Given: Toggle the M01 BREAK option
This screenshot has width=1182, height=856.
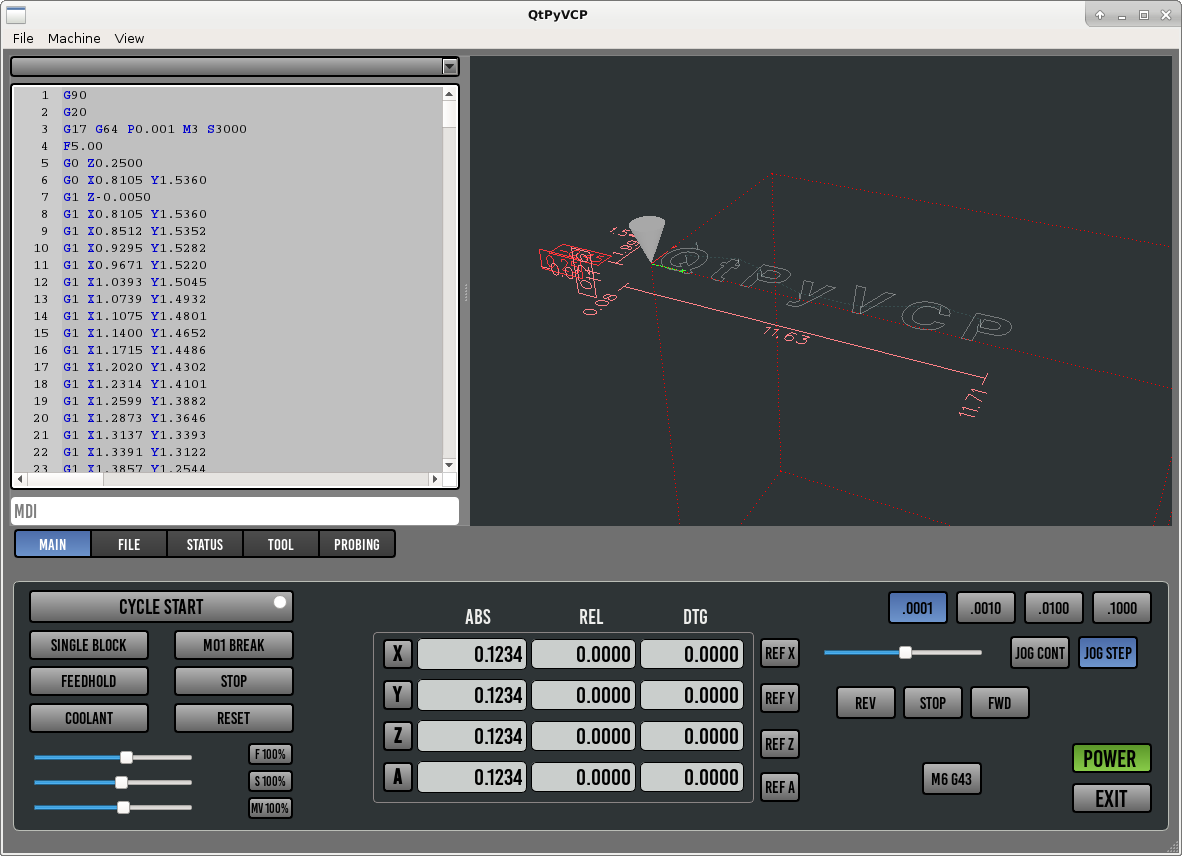Looking at the screenshot, I should 234,645.
